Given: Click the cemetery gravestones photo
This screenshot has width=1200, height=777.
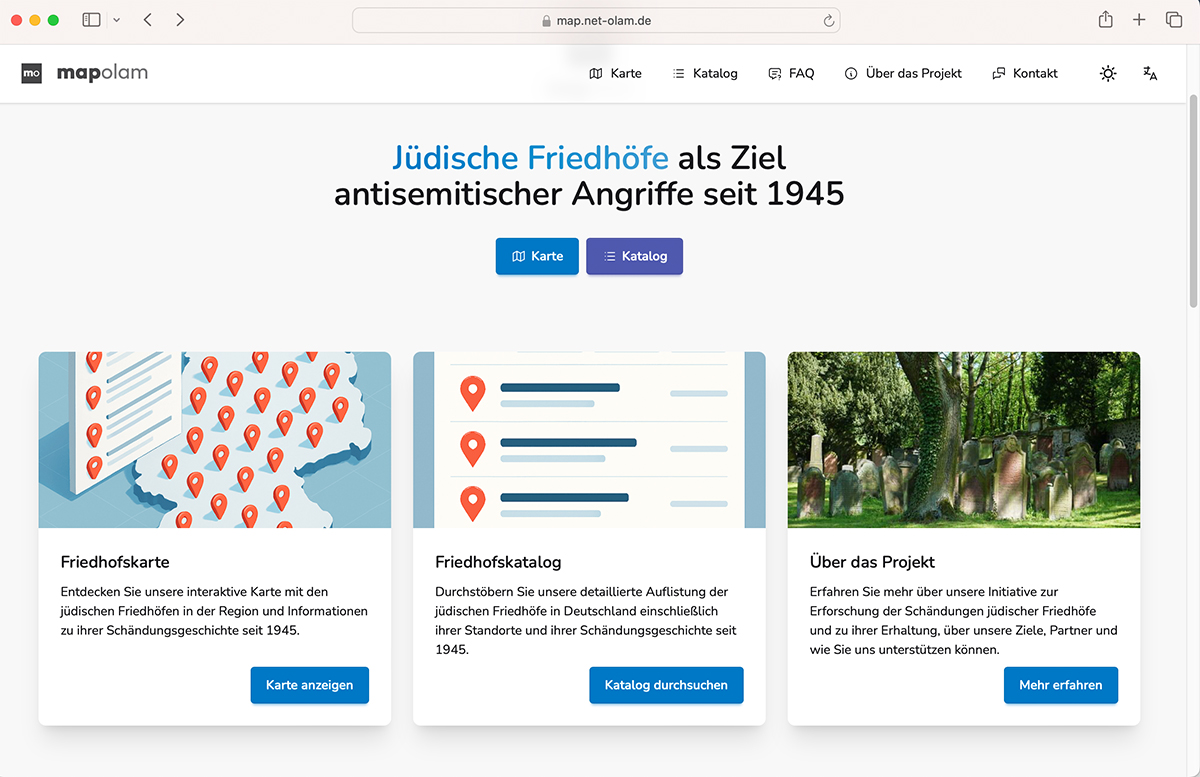Looking at the screenshot, I should tap(963, 440).
